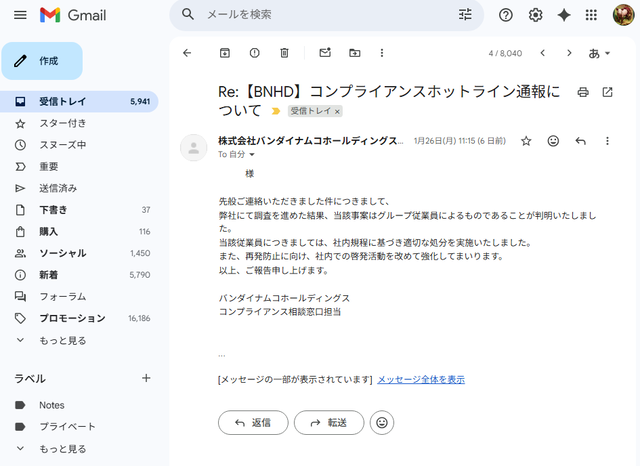Click the 返信 reply button
The width and height of the screenshot is (640, 466).
pos(253,423)
